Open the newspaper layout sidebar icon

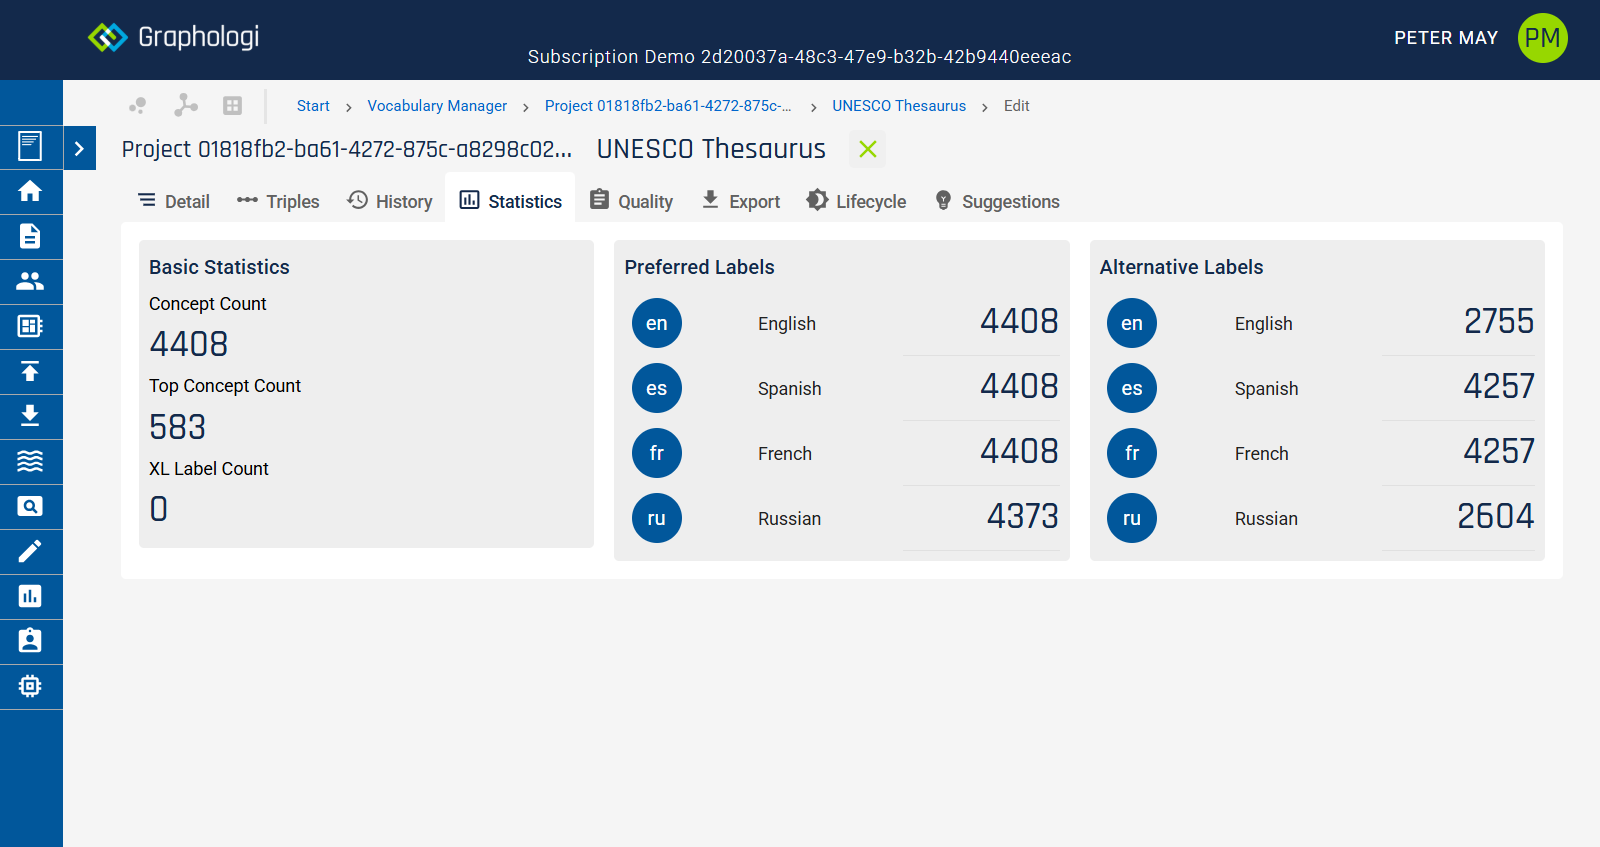click(31, 326)
